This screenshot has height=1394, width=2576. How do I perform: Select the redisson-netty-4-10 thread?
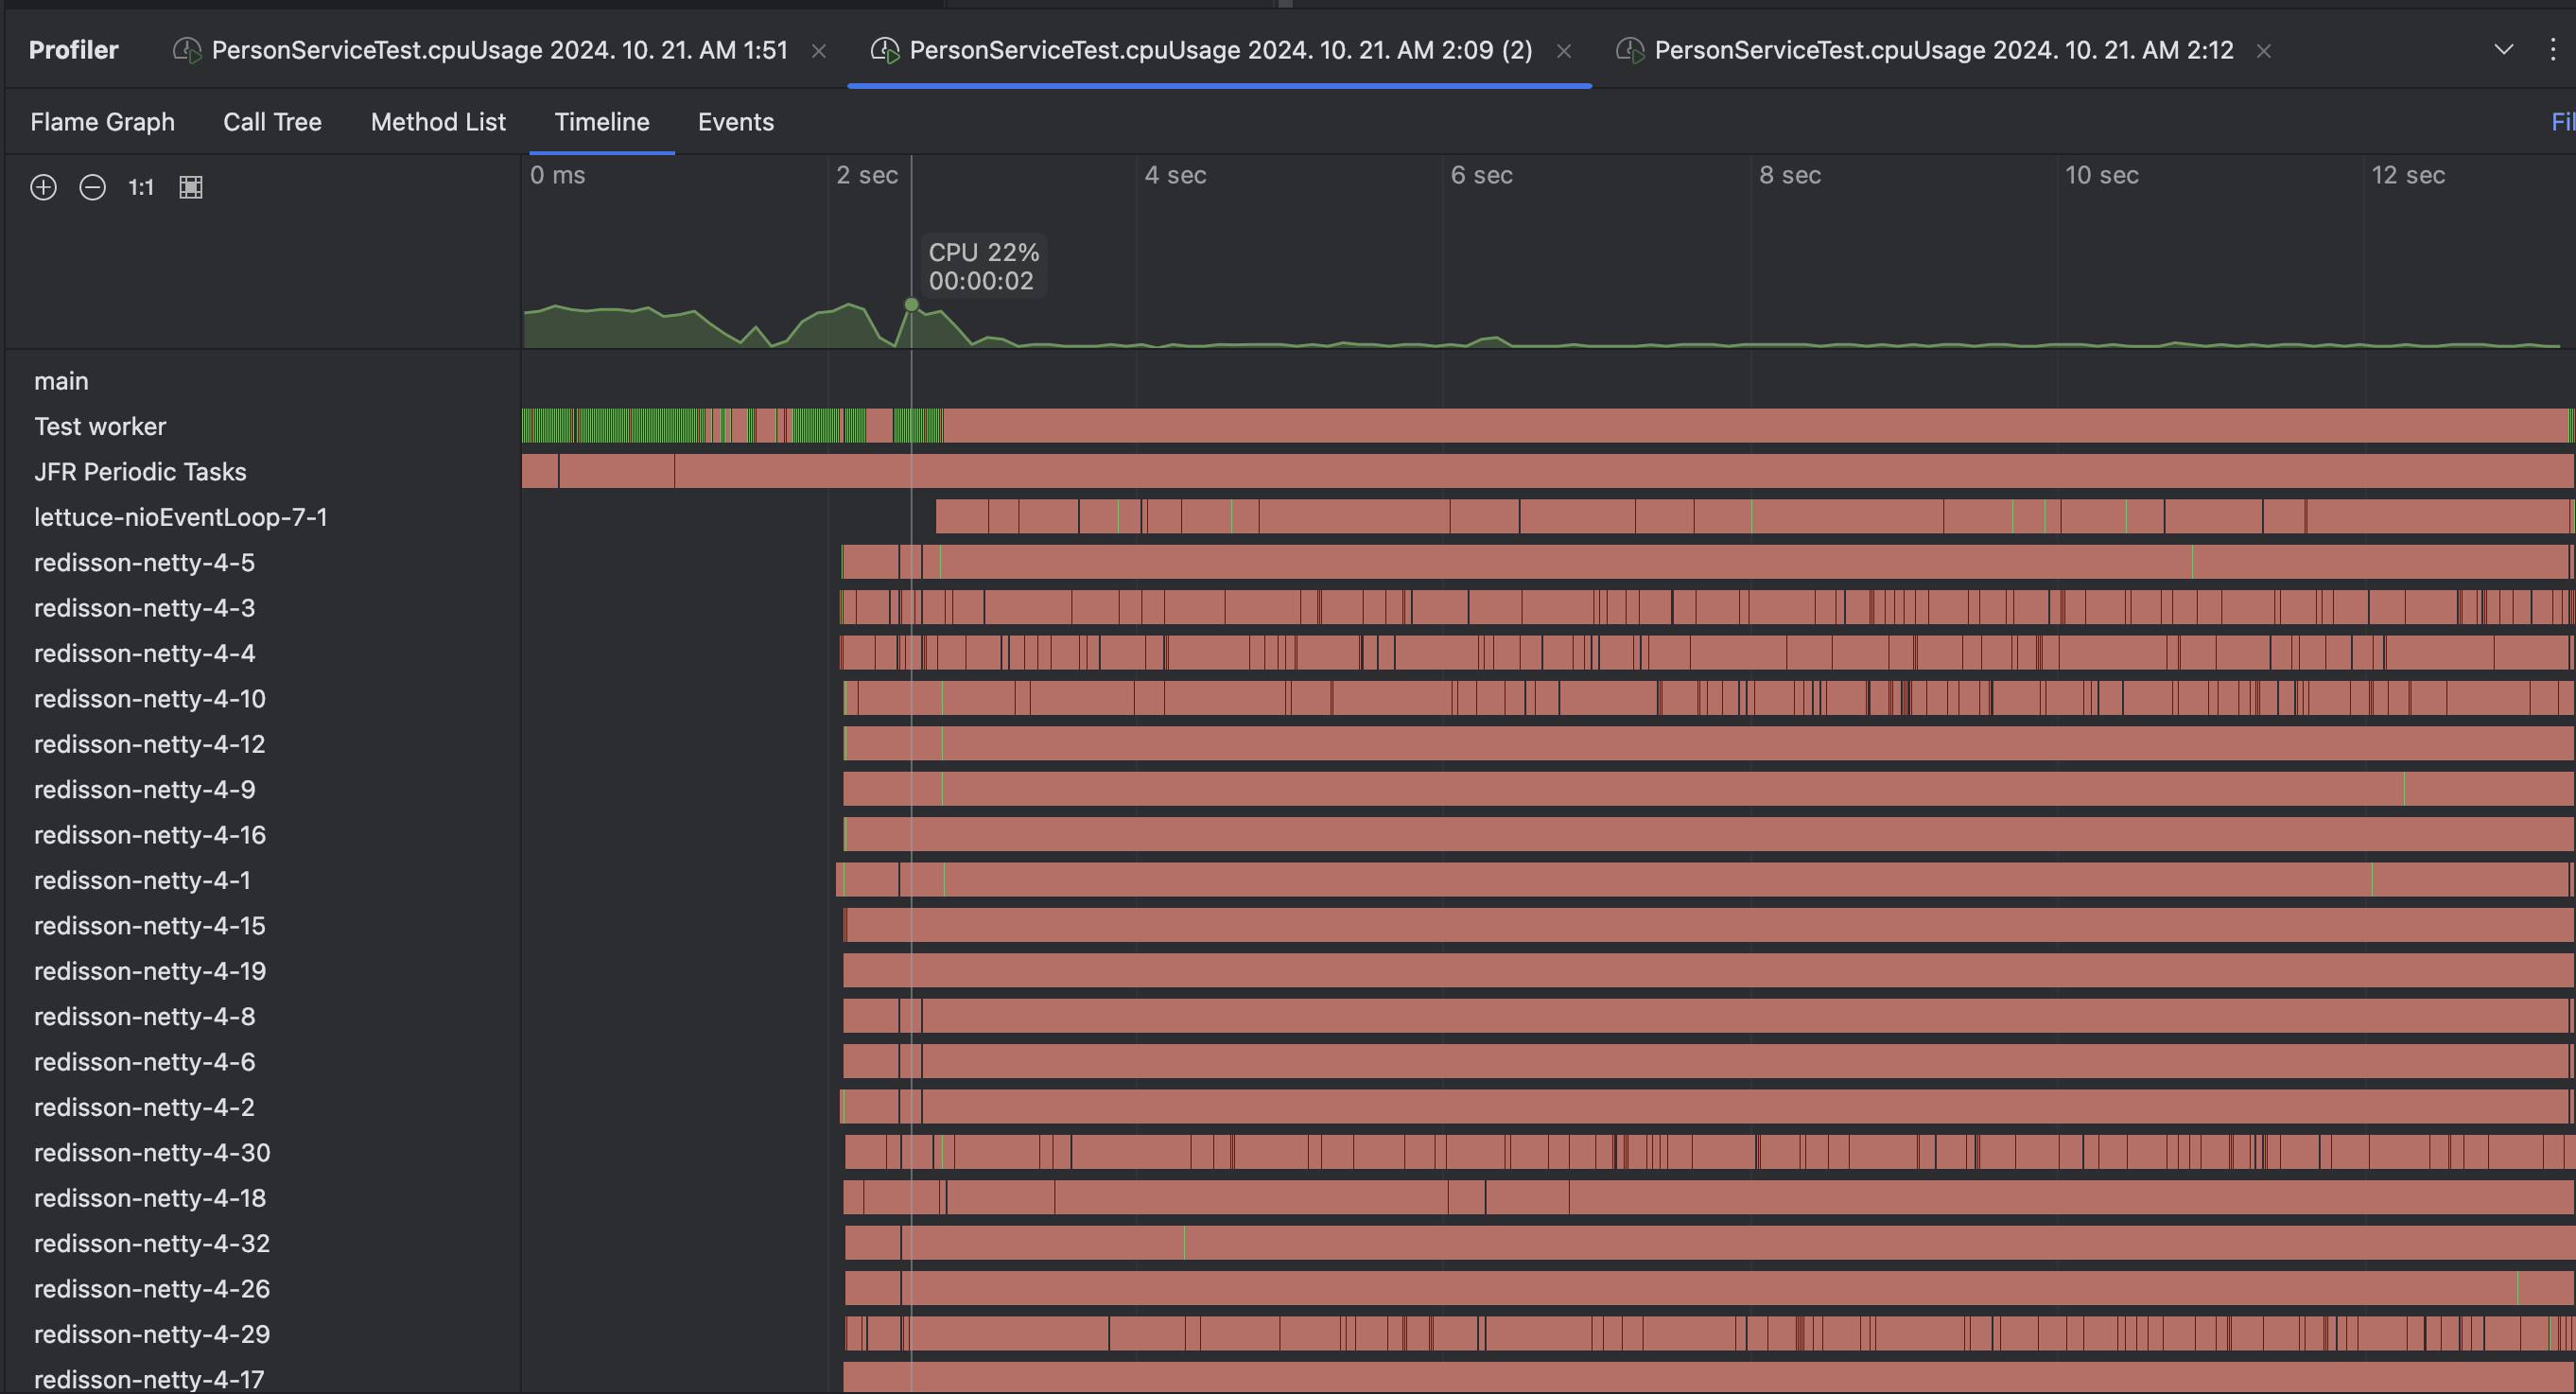pos(150,699)
